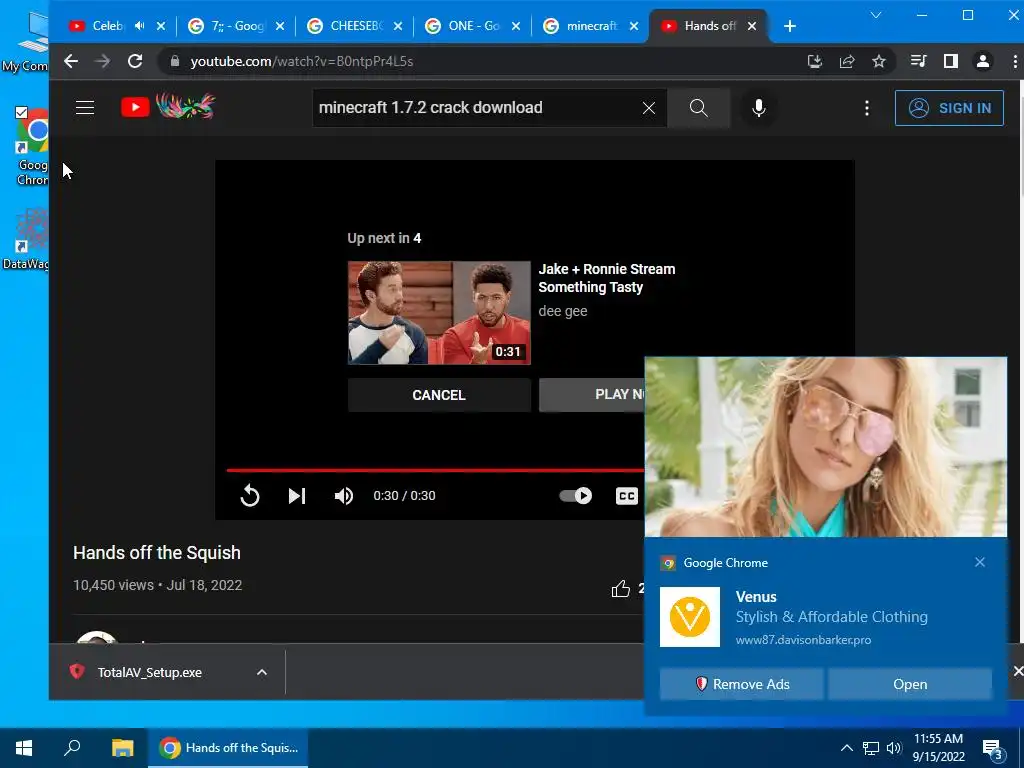Close the Chrome downloads bar
Viewport: 1024px width, 768px height.
point(1017,671)
